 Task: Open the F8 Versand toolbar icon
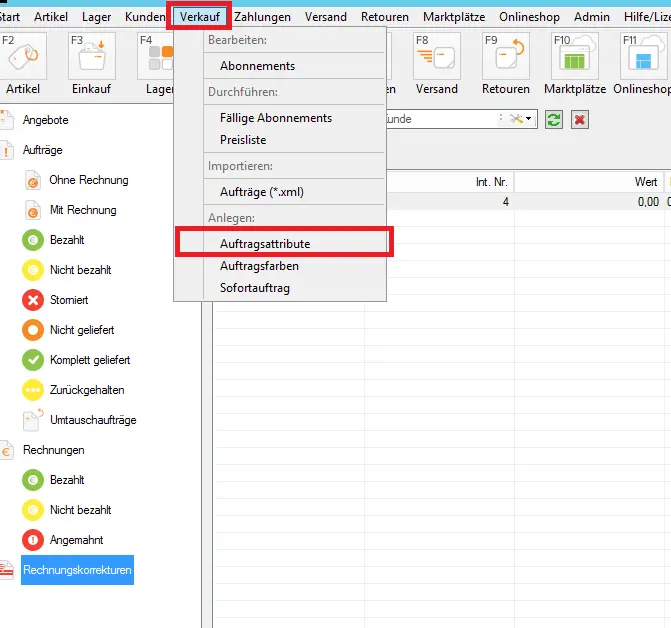(437, 56)
